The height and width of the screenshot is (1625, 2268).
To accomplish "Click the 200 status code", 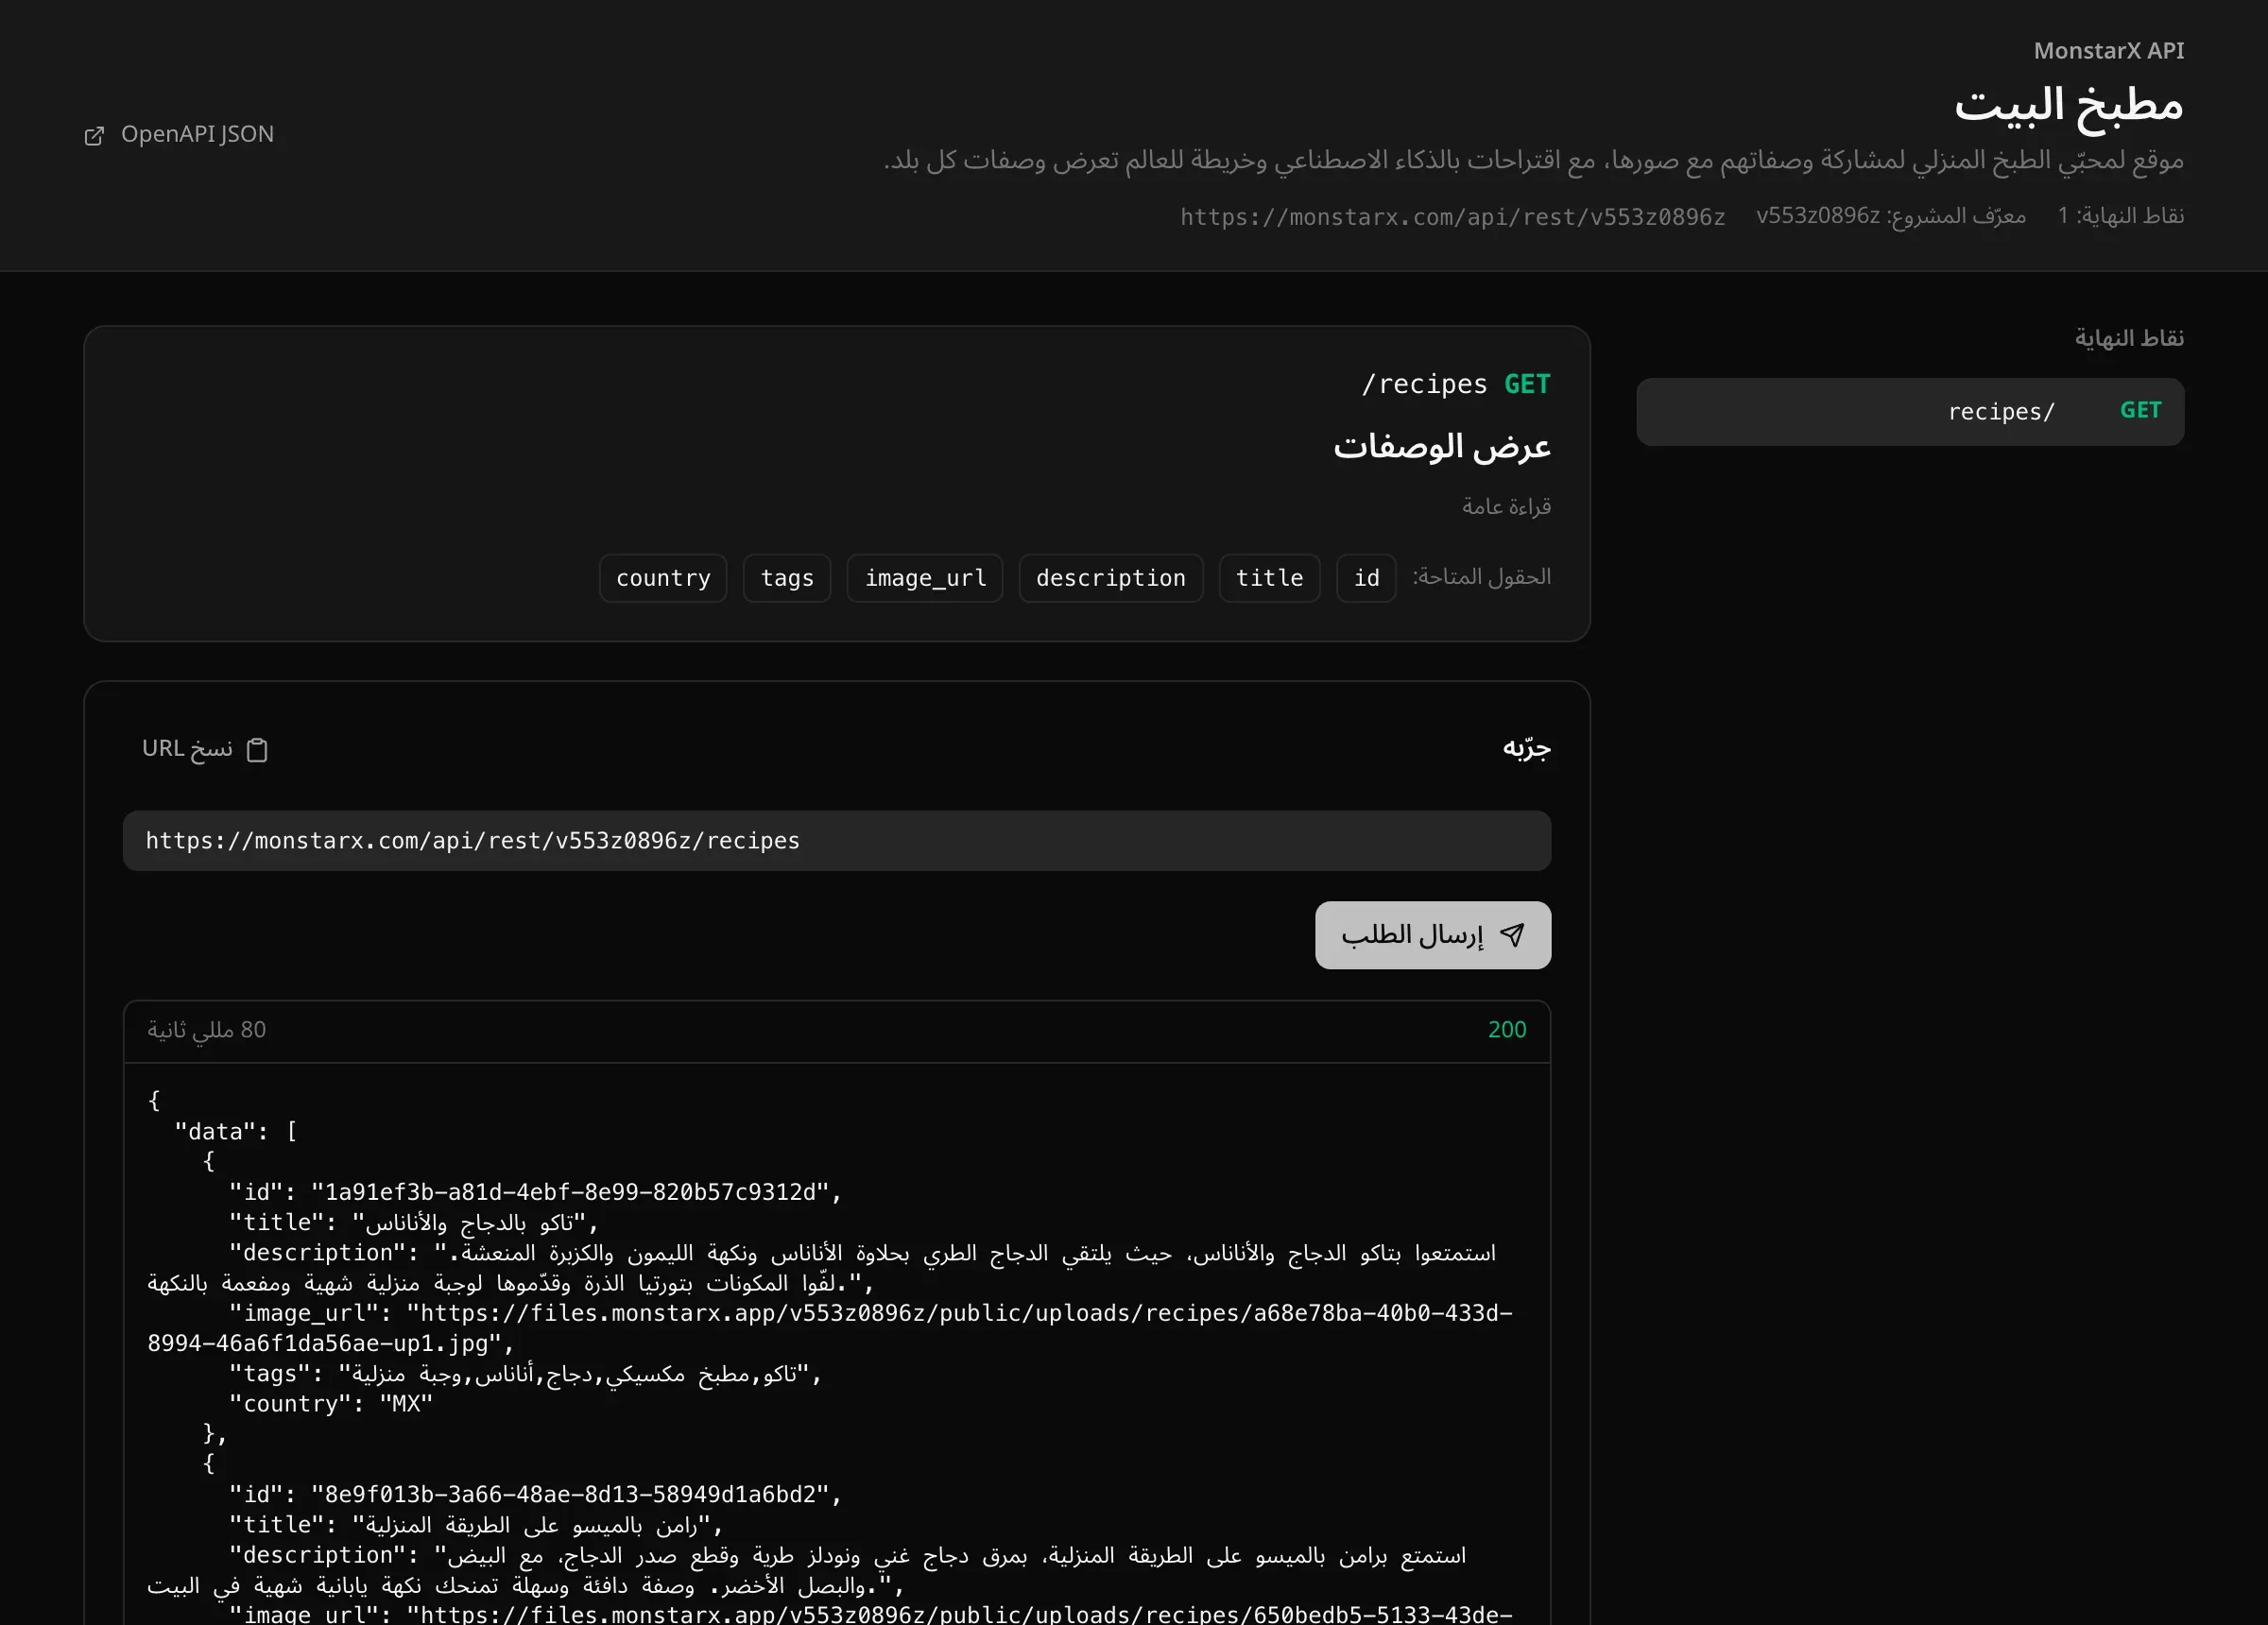I will coord(1507,1030).
